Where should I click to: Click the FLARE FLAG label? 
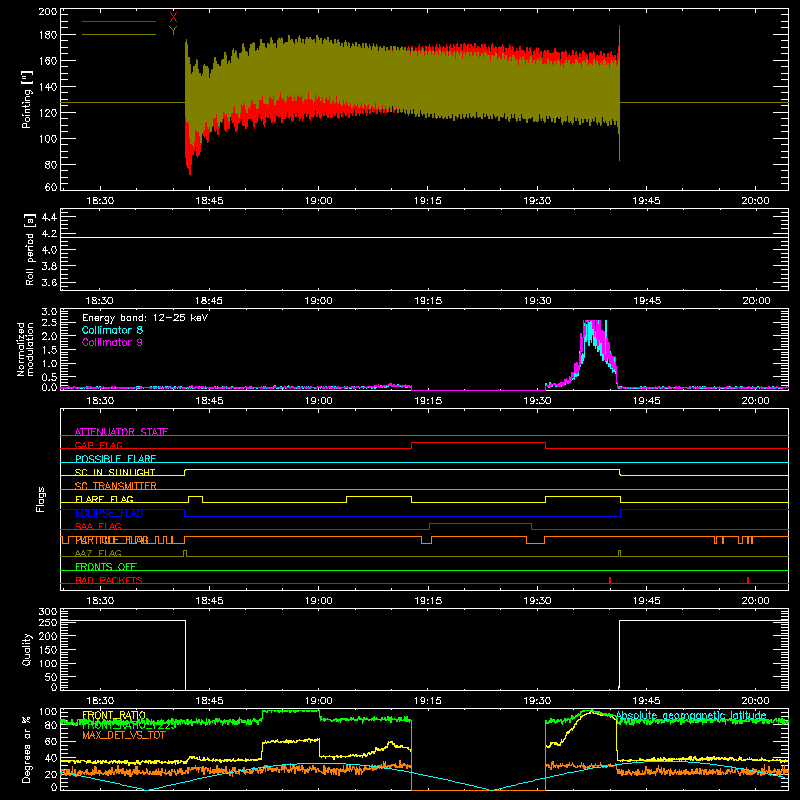point(104,499)
